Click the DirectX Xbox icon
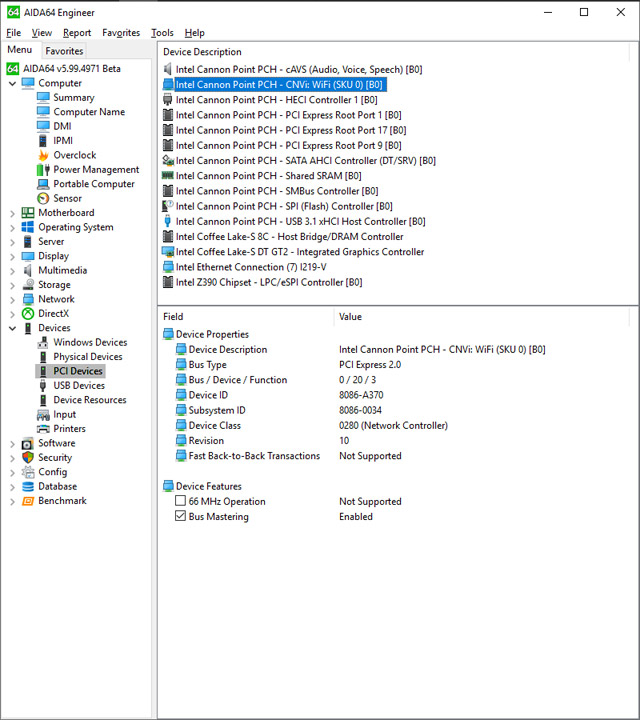This screenshot has width=640, height=720. point(28,314)
